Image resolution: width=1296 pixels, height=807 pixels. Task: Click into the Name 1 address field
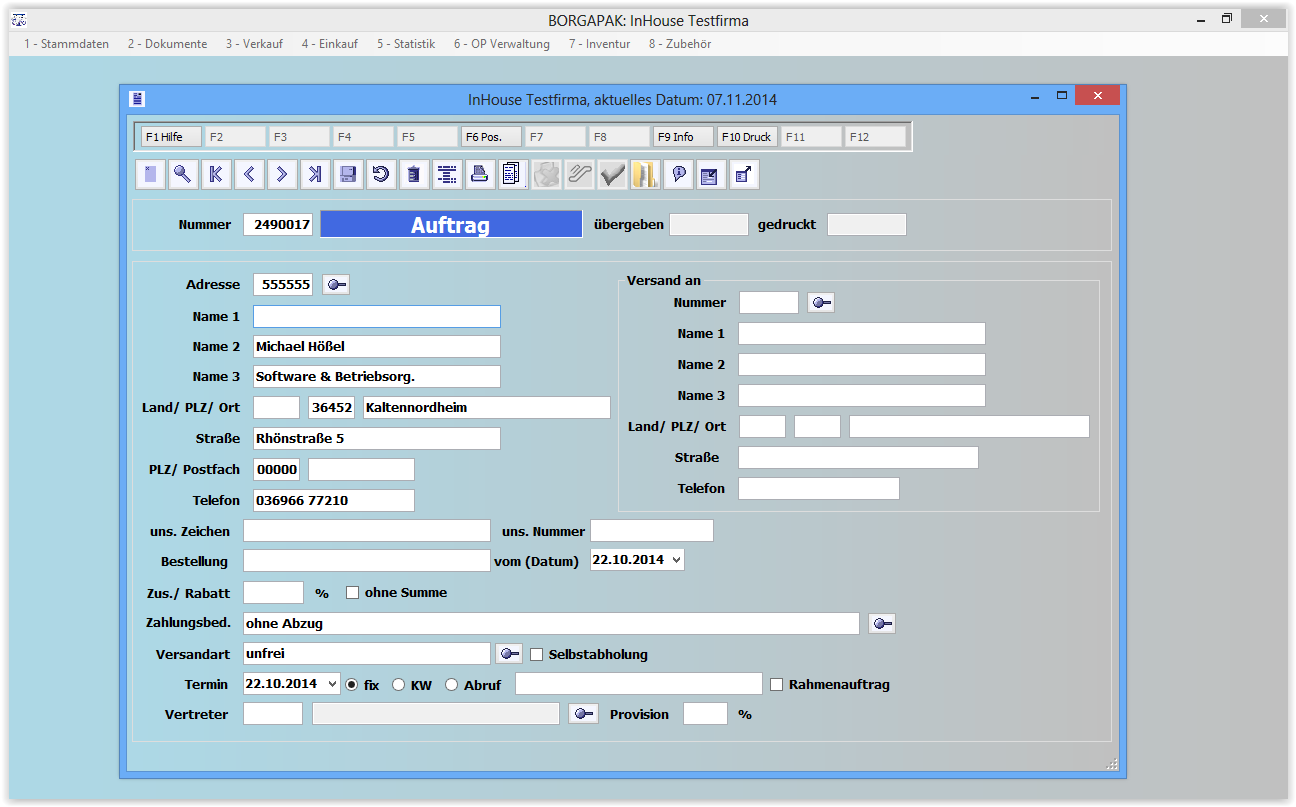(x=376, y=317)
